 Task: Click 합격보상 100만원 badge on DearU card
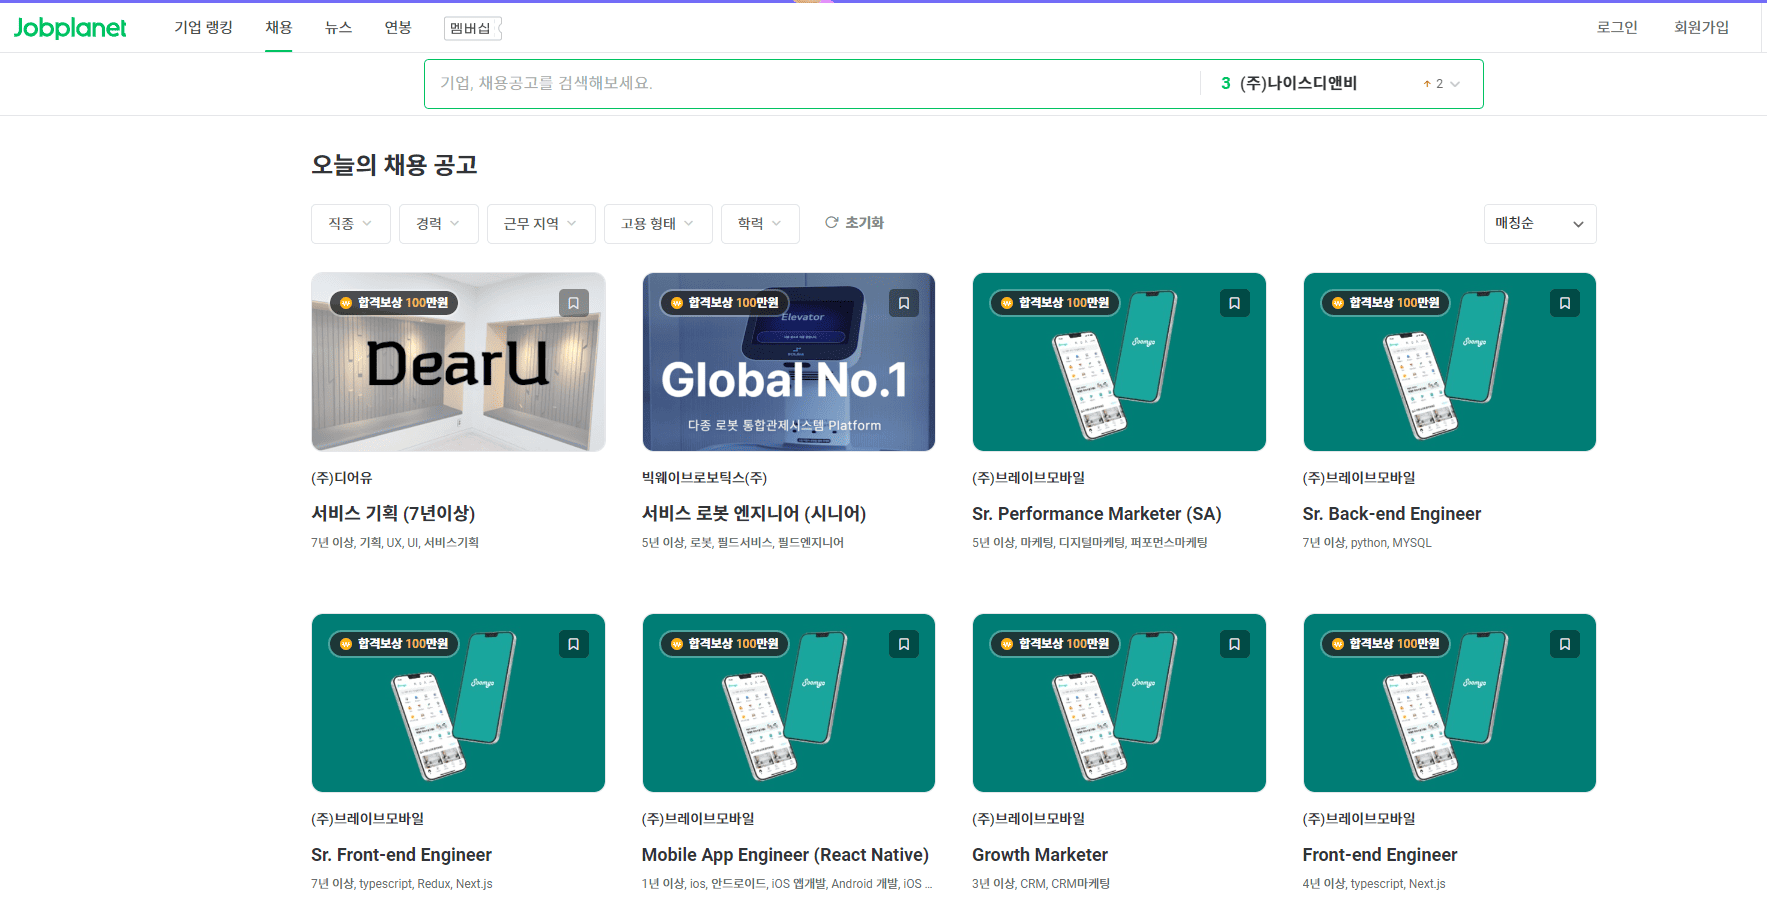[394, 302]
